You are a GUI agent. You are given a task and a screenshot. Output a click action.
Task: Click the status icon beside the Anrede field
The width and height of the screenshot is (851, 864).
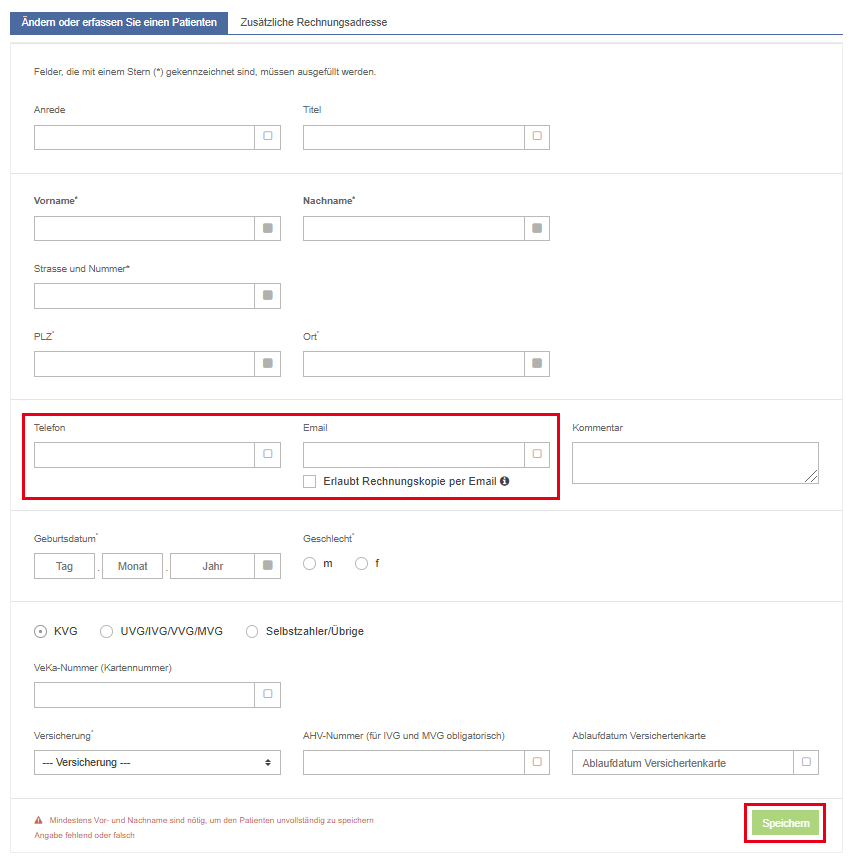(268, 136)
